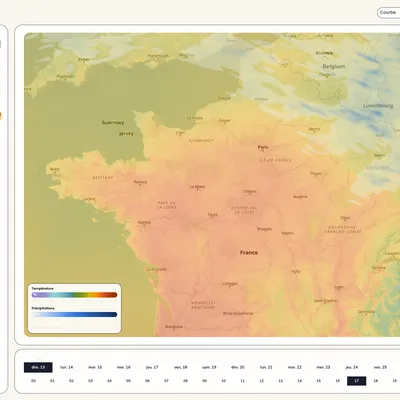Screen dimensions: 400x400
Task: Jump to hour 07
Action: [166, 381]
